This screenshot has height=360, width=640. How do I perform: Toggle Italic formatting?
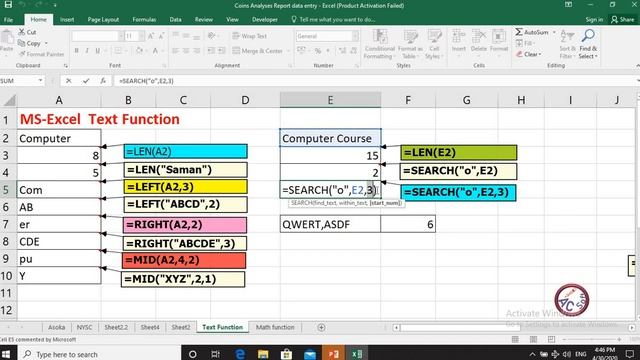point(87,51)
